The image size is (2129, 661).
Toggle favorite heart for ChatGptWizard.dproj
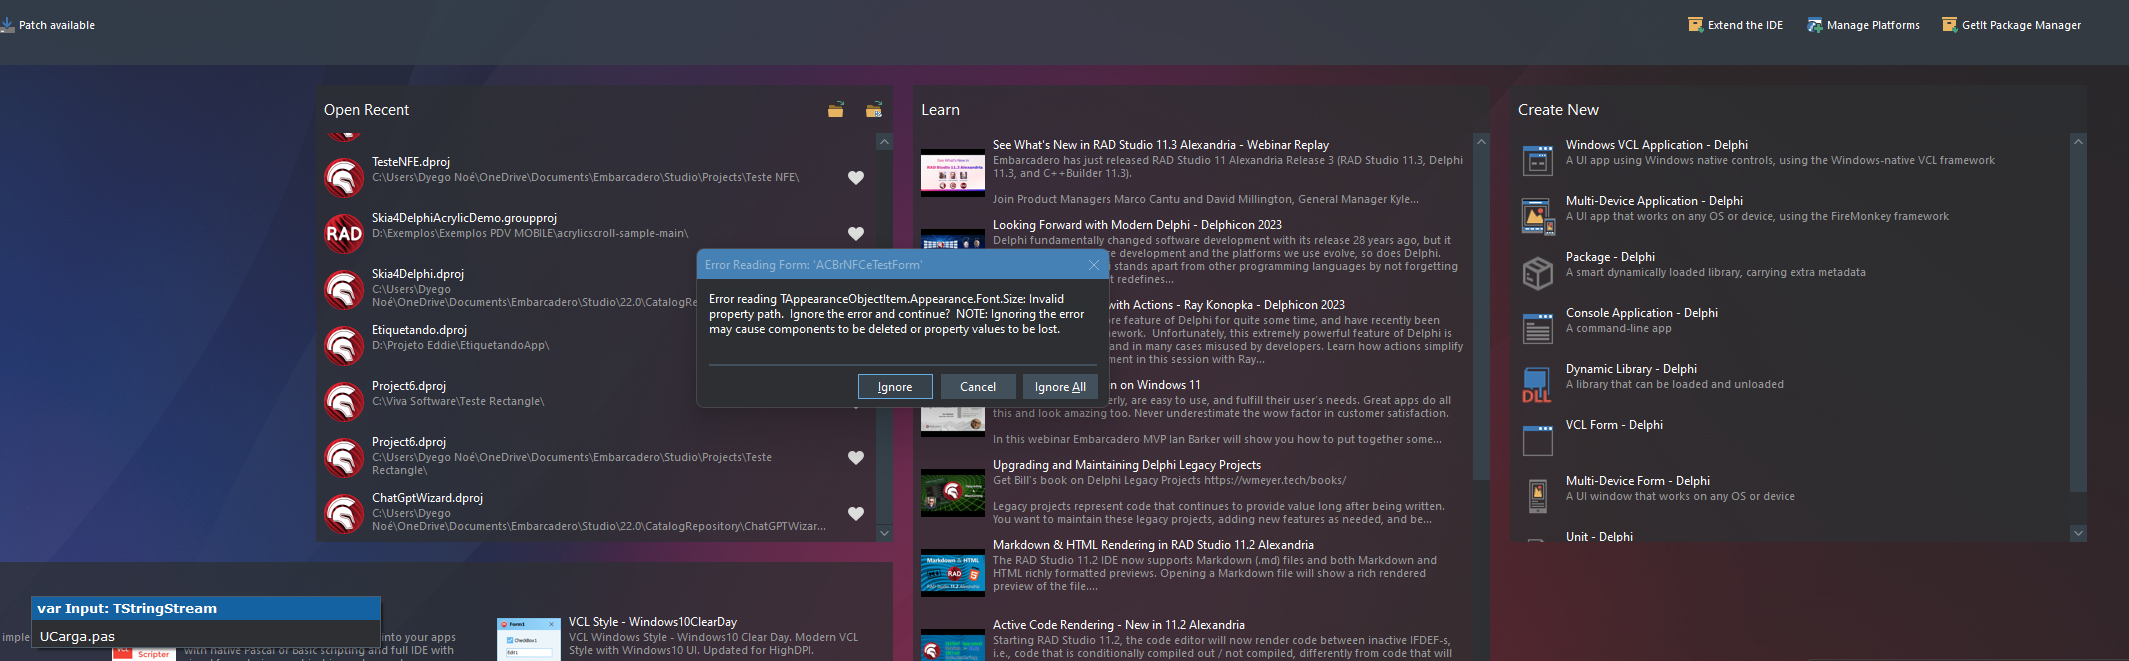point(856,513)
